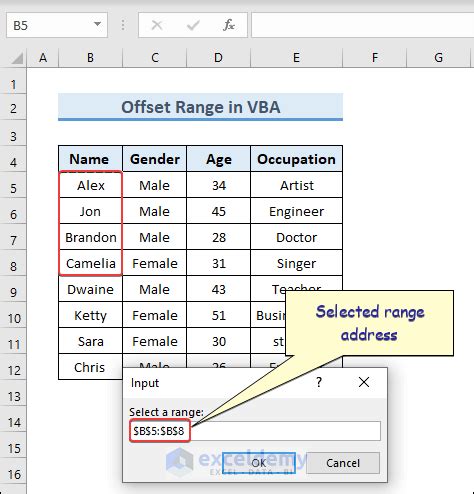
Task: Select row 6 header
Action: [x=13, y=211]
